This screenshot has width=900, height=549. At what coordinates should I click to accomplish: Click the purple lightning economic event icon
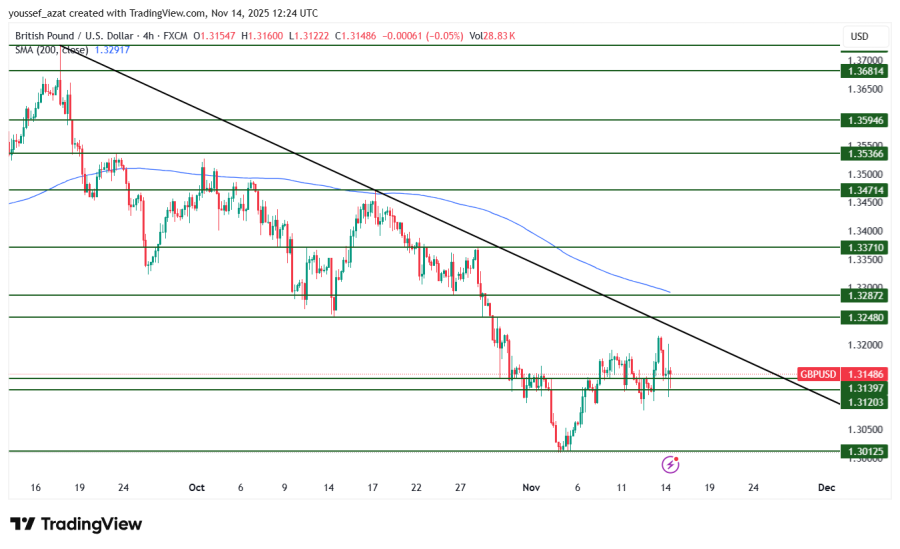click(x=671, y=464)
